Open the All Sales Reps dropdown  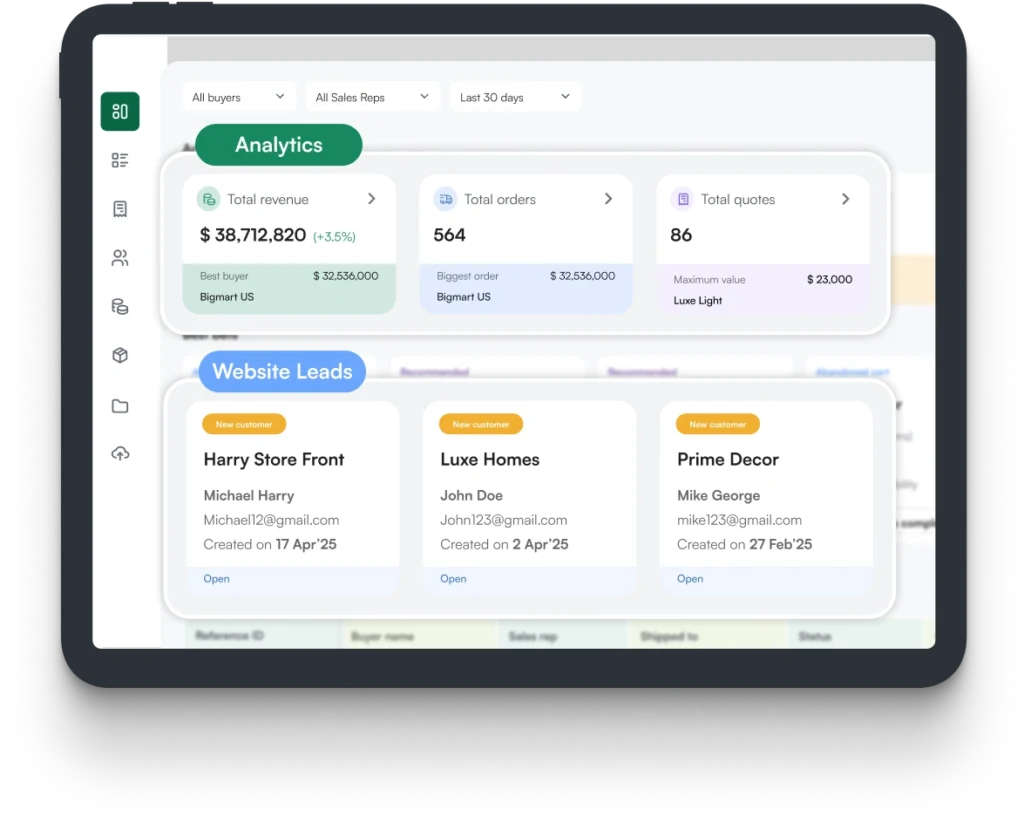pos(371,97)
